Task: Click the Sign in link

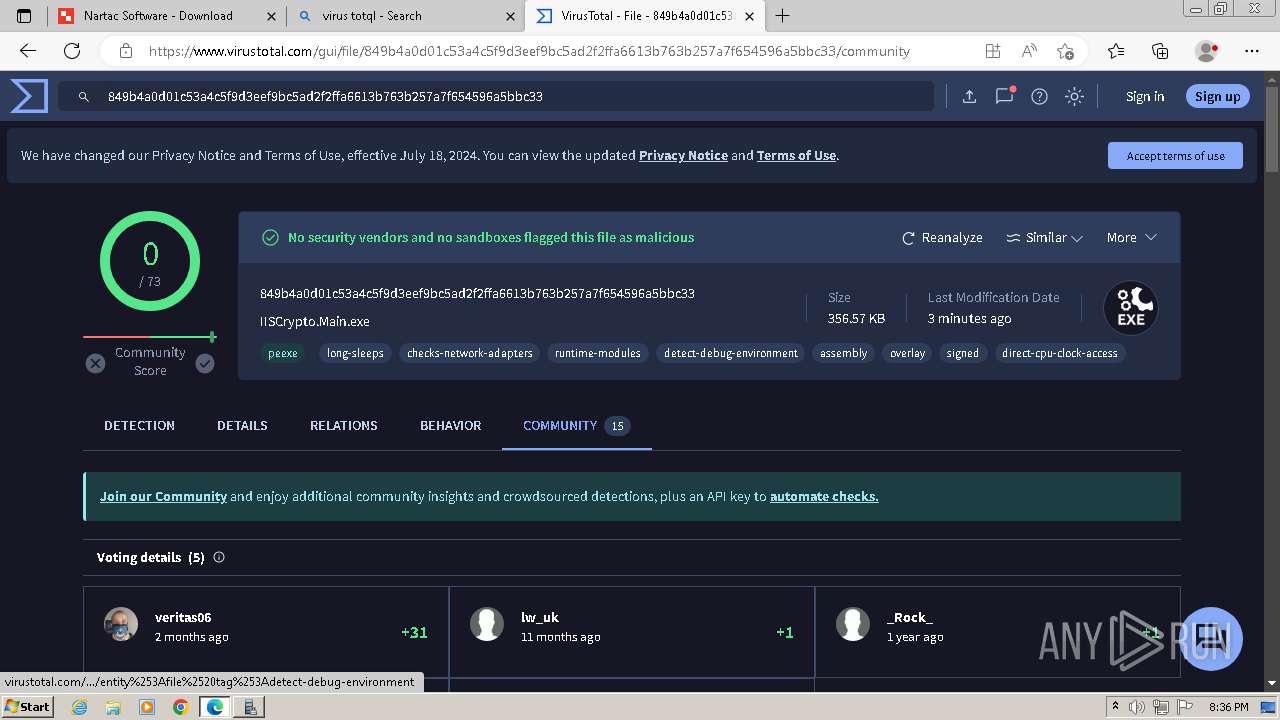Action: [x=1145, y=96]
